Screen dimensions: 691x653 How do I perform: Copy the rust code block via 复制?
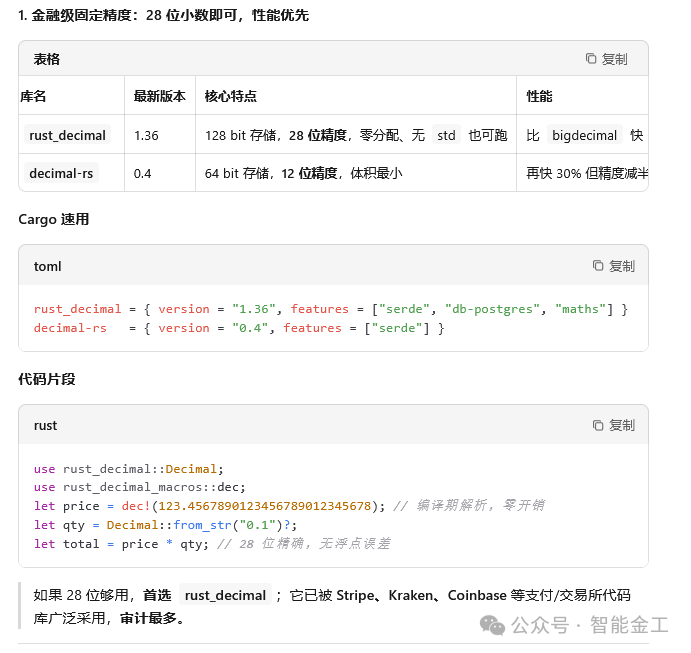point(613,425)
